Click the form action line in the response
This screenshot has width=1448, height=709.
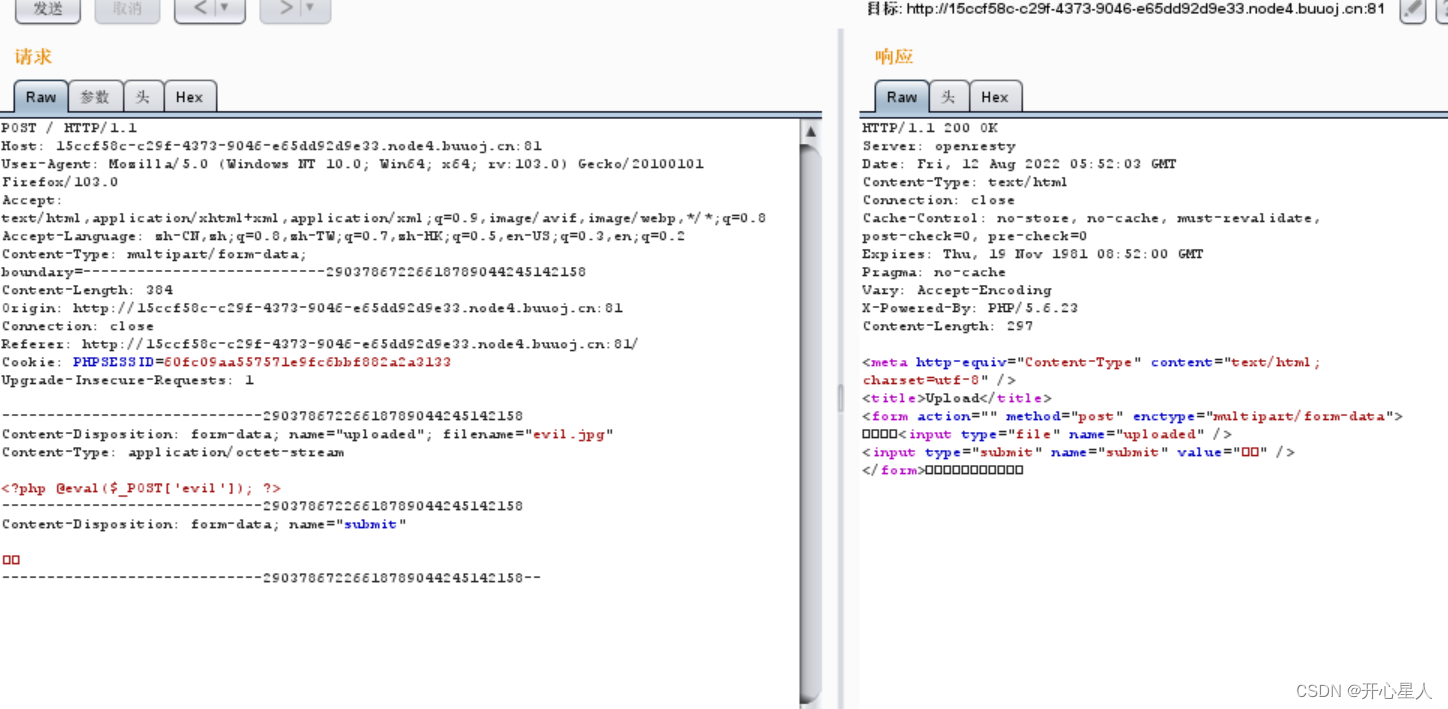[1133, 416]
